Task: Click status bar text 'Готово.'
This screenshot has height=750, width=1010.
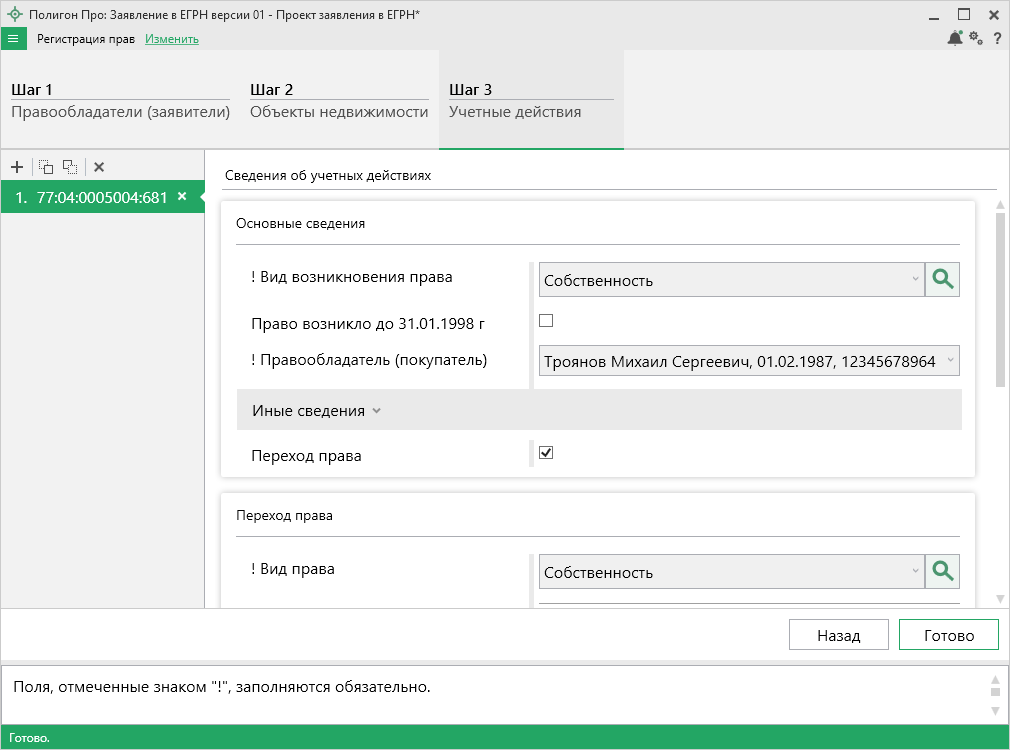Action: pos(29,738)
